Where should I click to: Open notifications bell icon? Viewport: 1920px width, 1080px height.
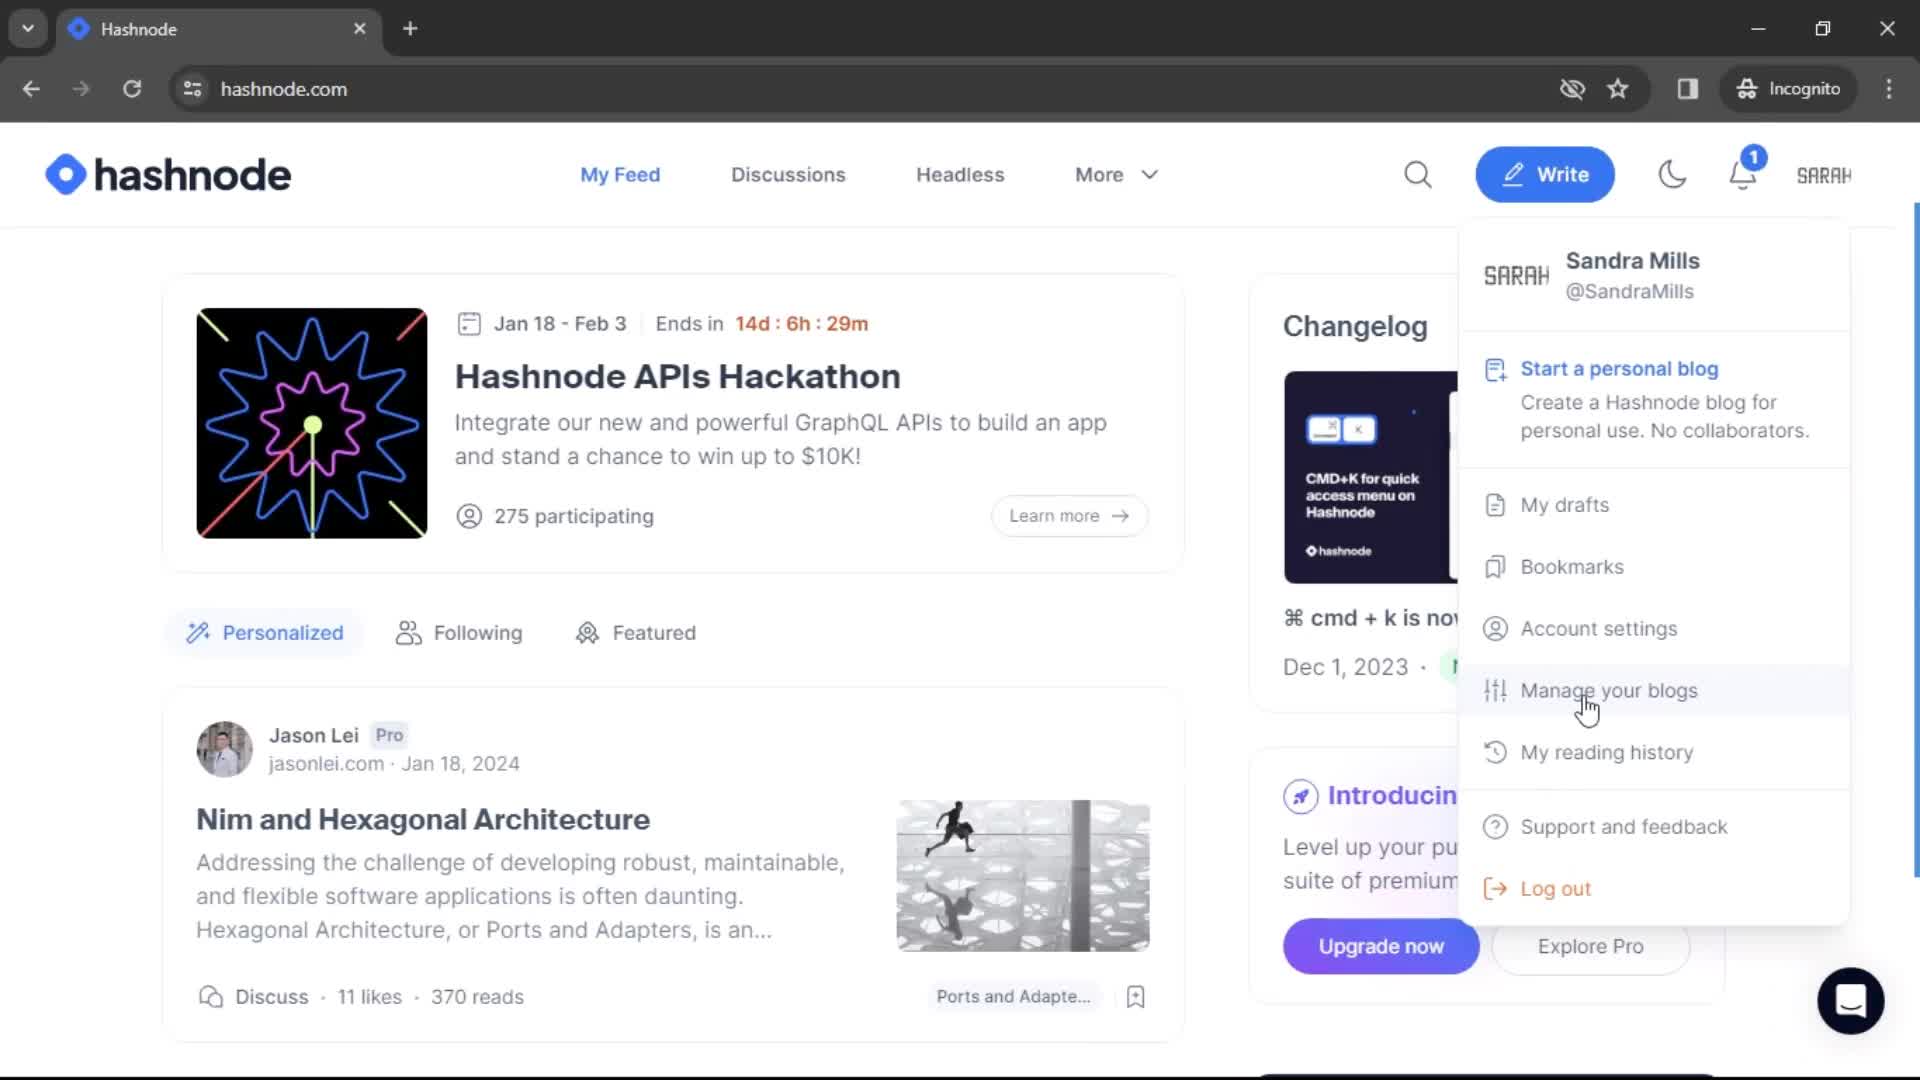[x=1745, y=173]
